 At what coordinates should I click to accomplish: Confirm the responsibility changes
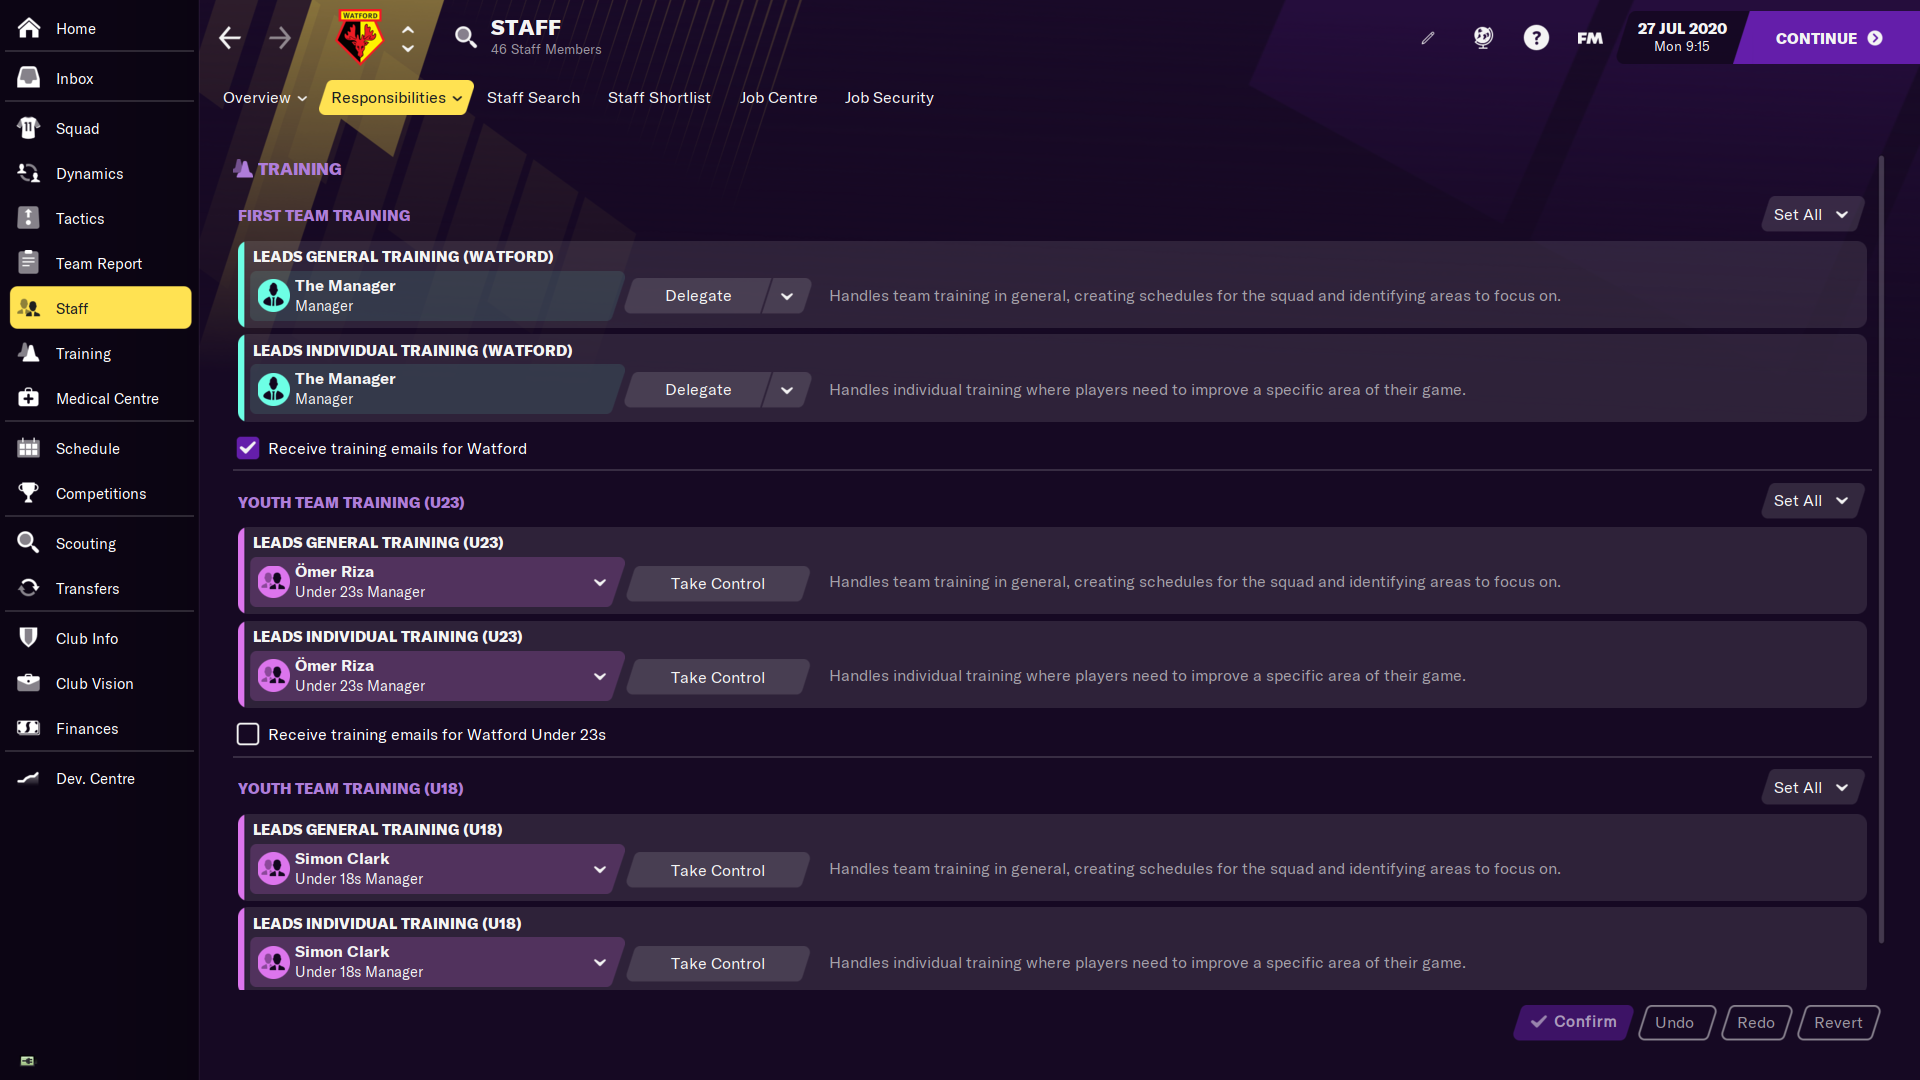pyautogui.click(x=1573, y=1022)
